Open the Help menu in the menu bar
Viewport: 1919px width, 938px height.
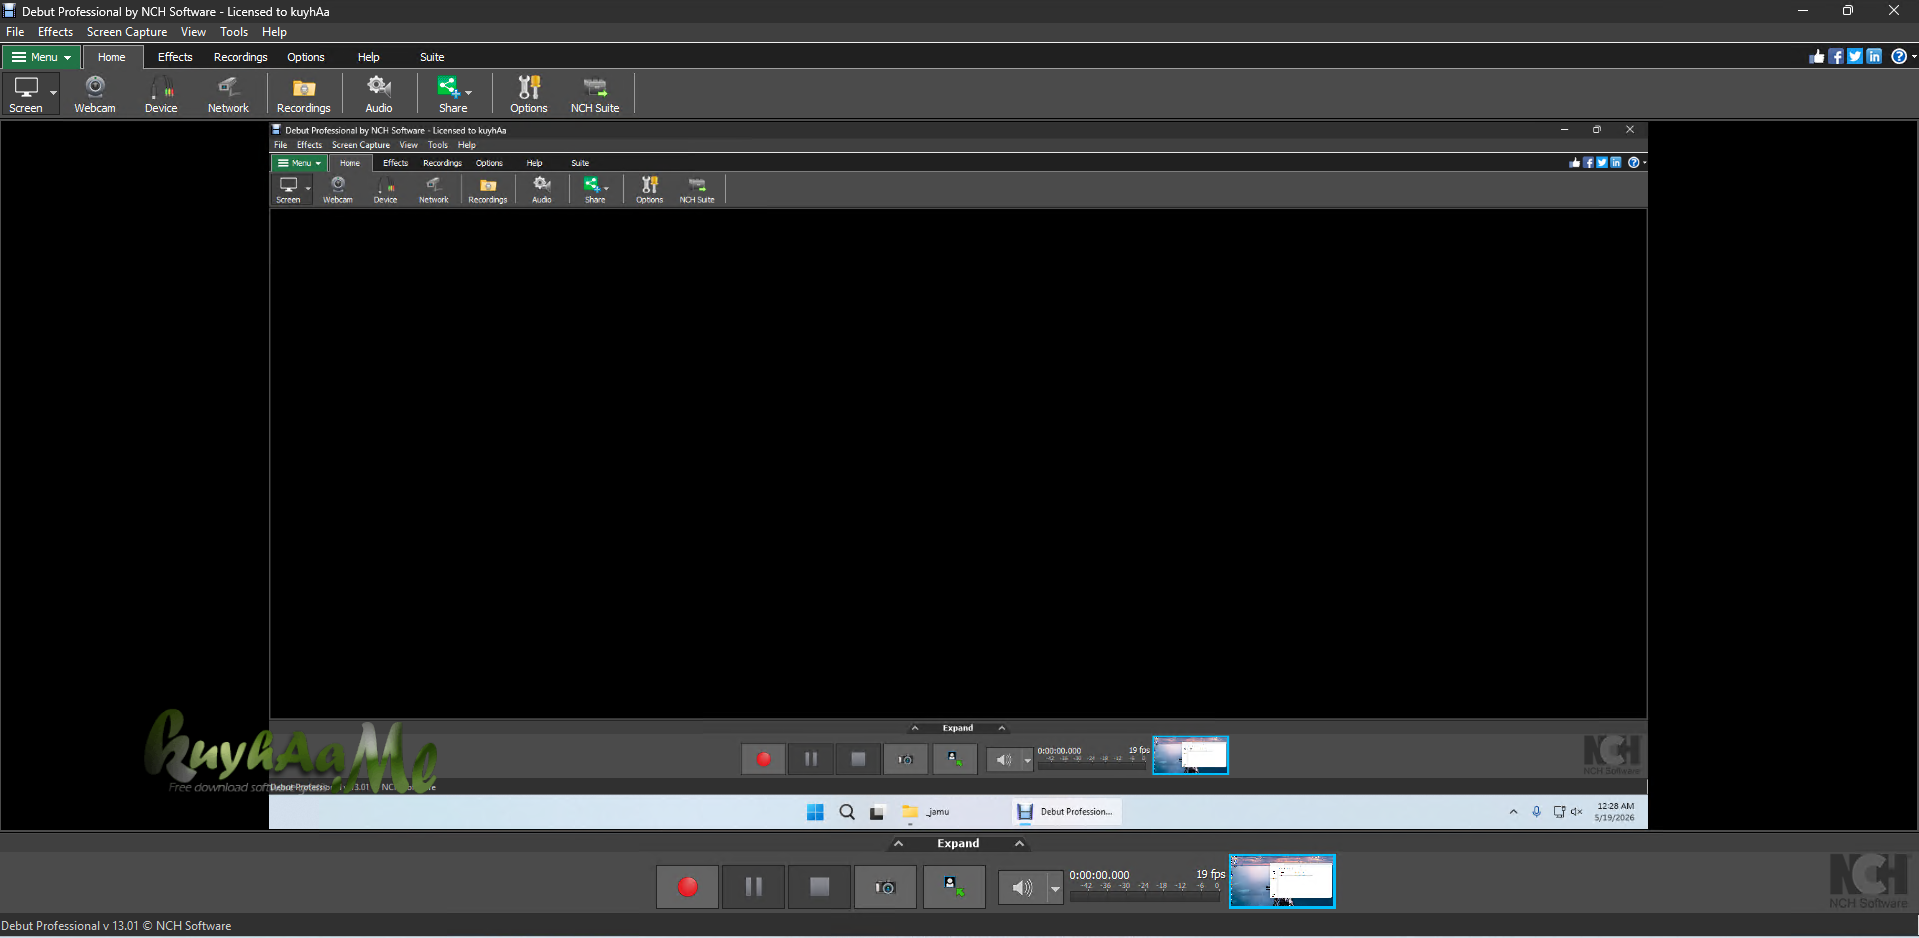[x=274, y=32]
